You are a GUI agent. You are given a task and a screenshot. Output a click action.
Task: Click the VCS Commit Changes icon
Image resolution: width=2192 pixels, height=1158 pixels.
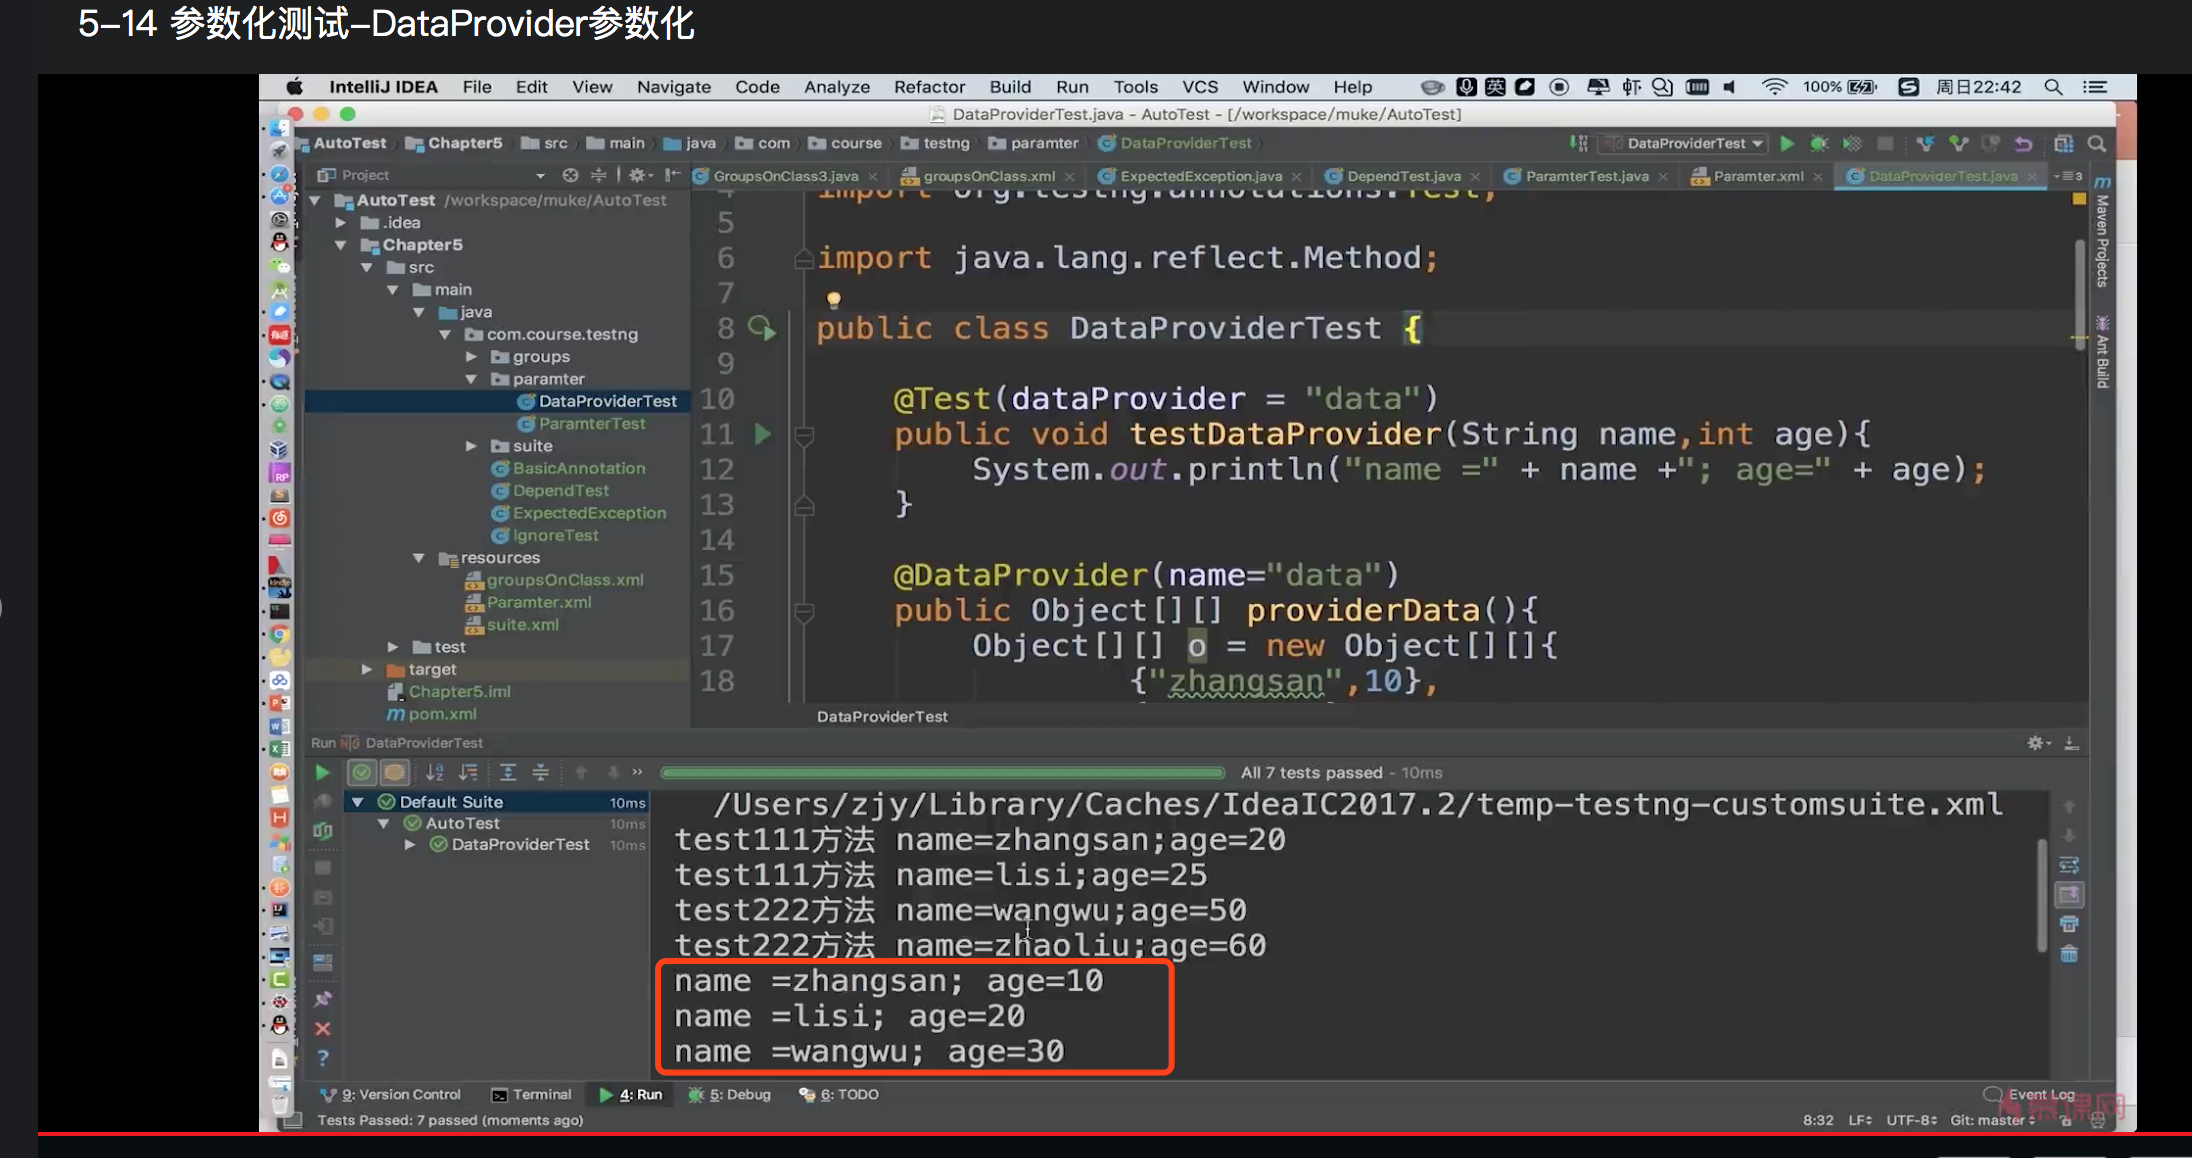pos(1958,144)
